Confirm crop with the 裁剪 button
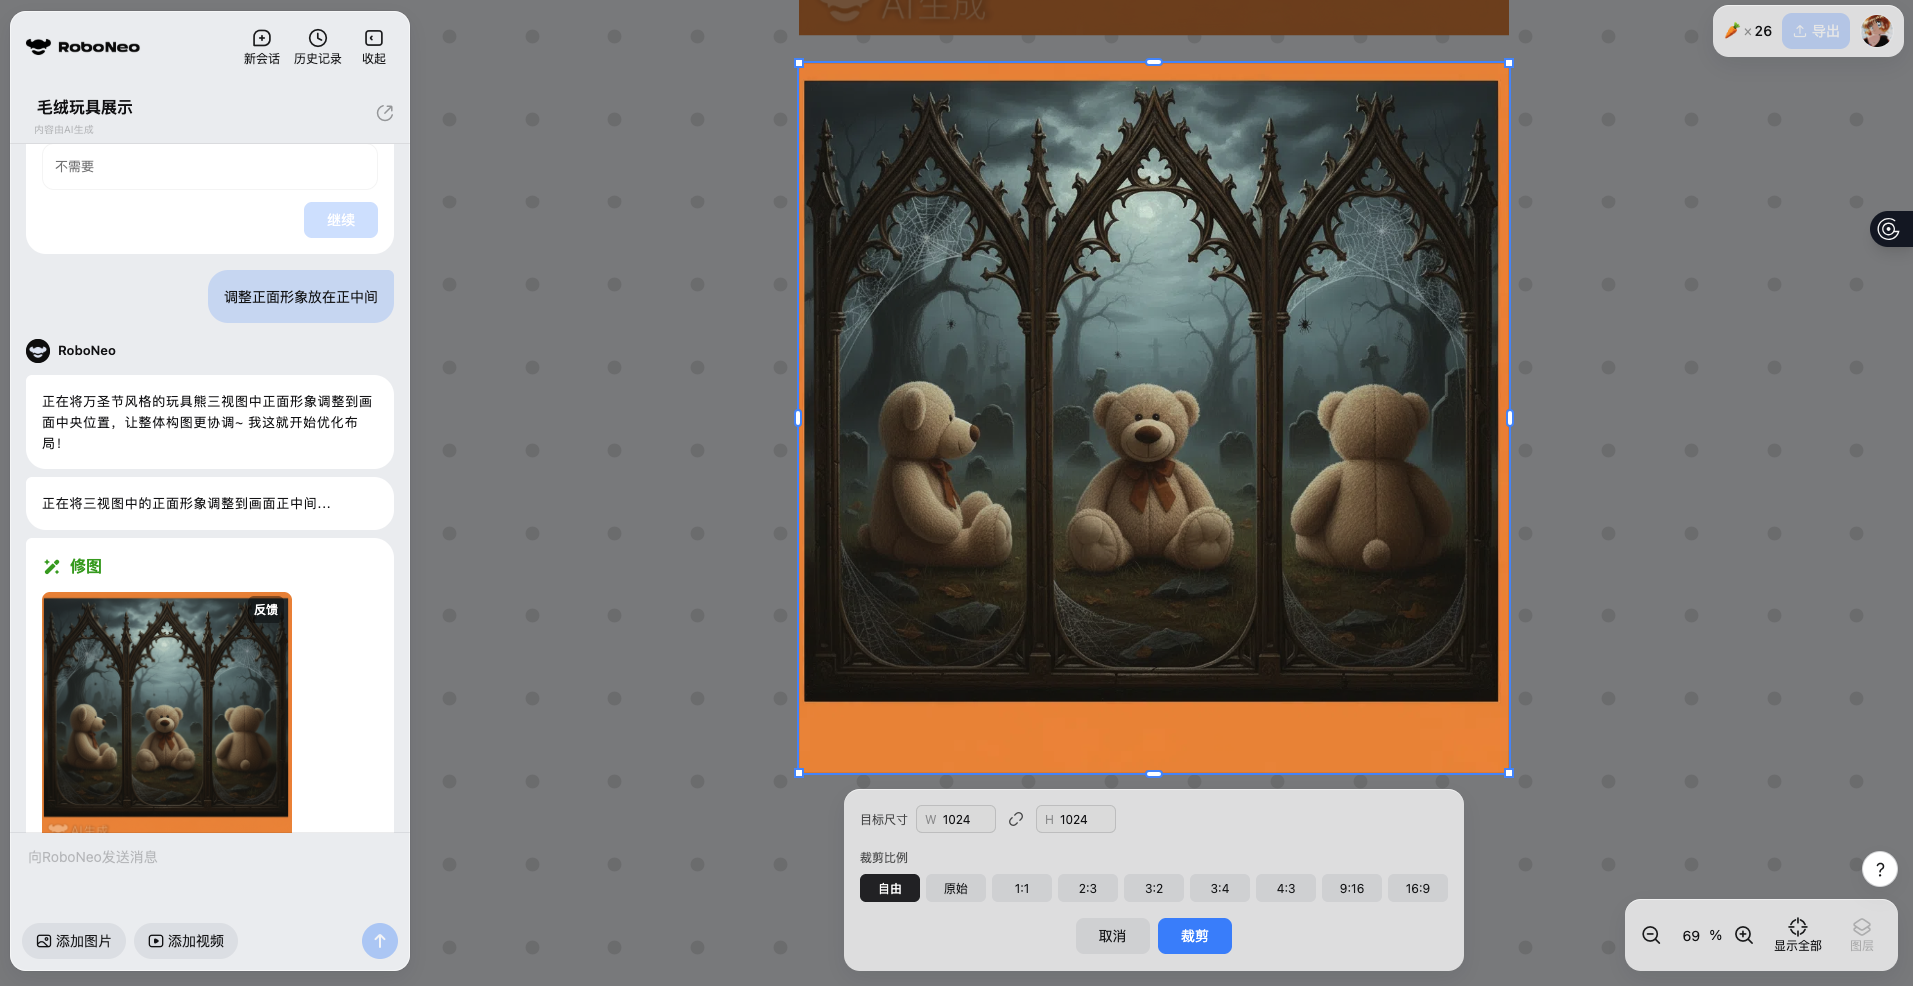Screen dimensions: 1913x986 point(1194,936)
